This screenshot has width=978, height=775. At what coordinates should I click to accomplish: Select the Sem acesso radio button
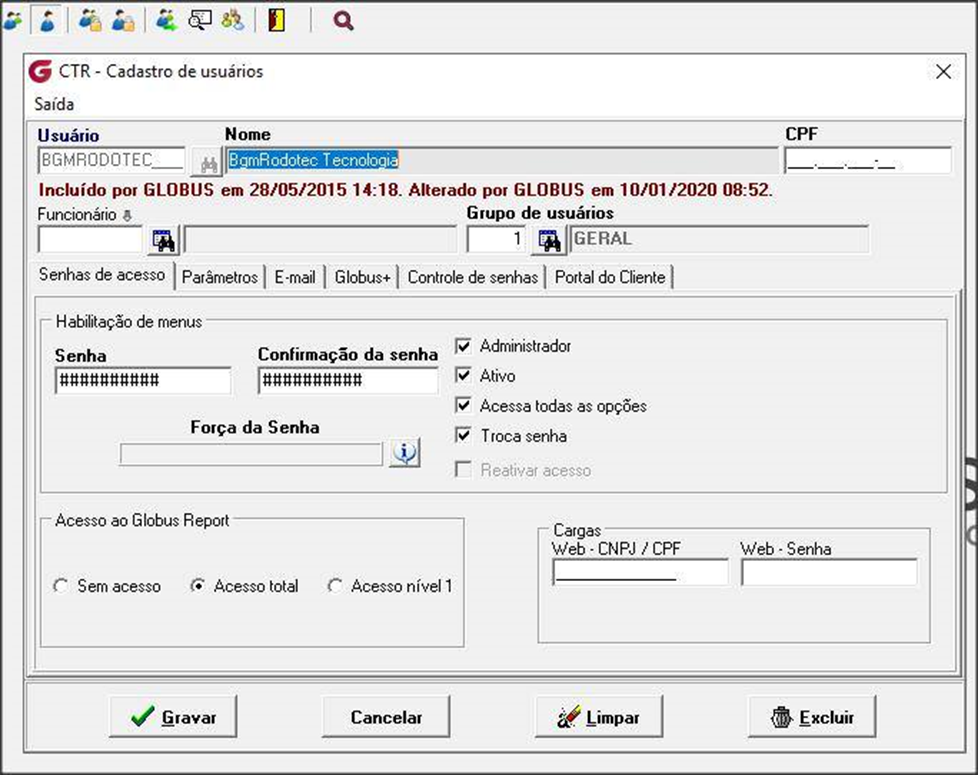coord(61,586)
